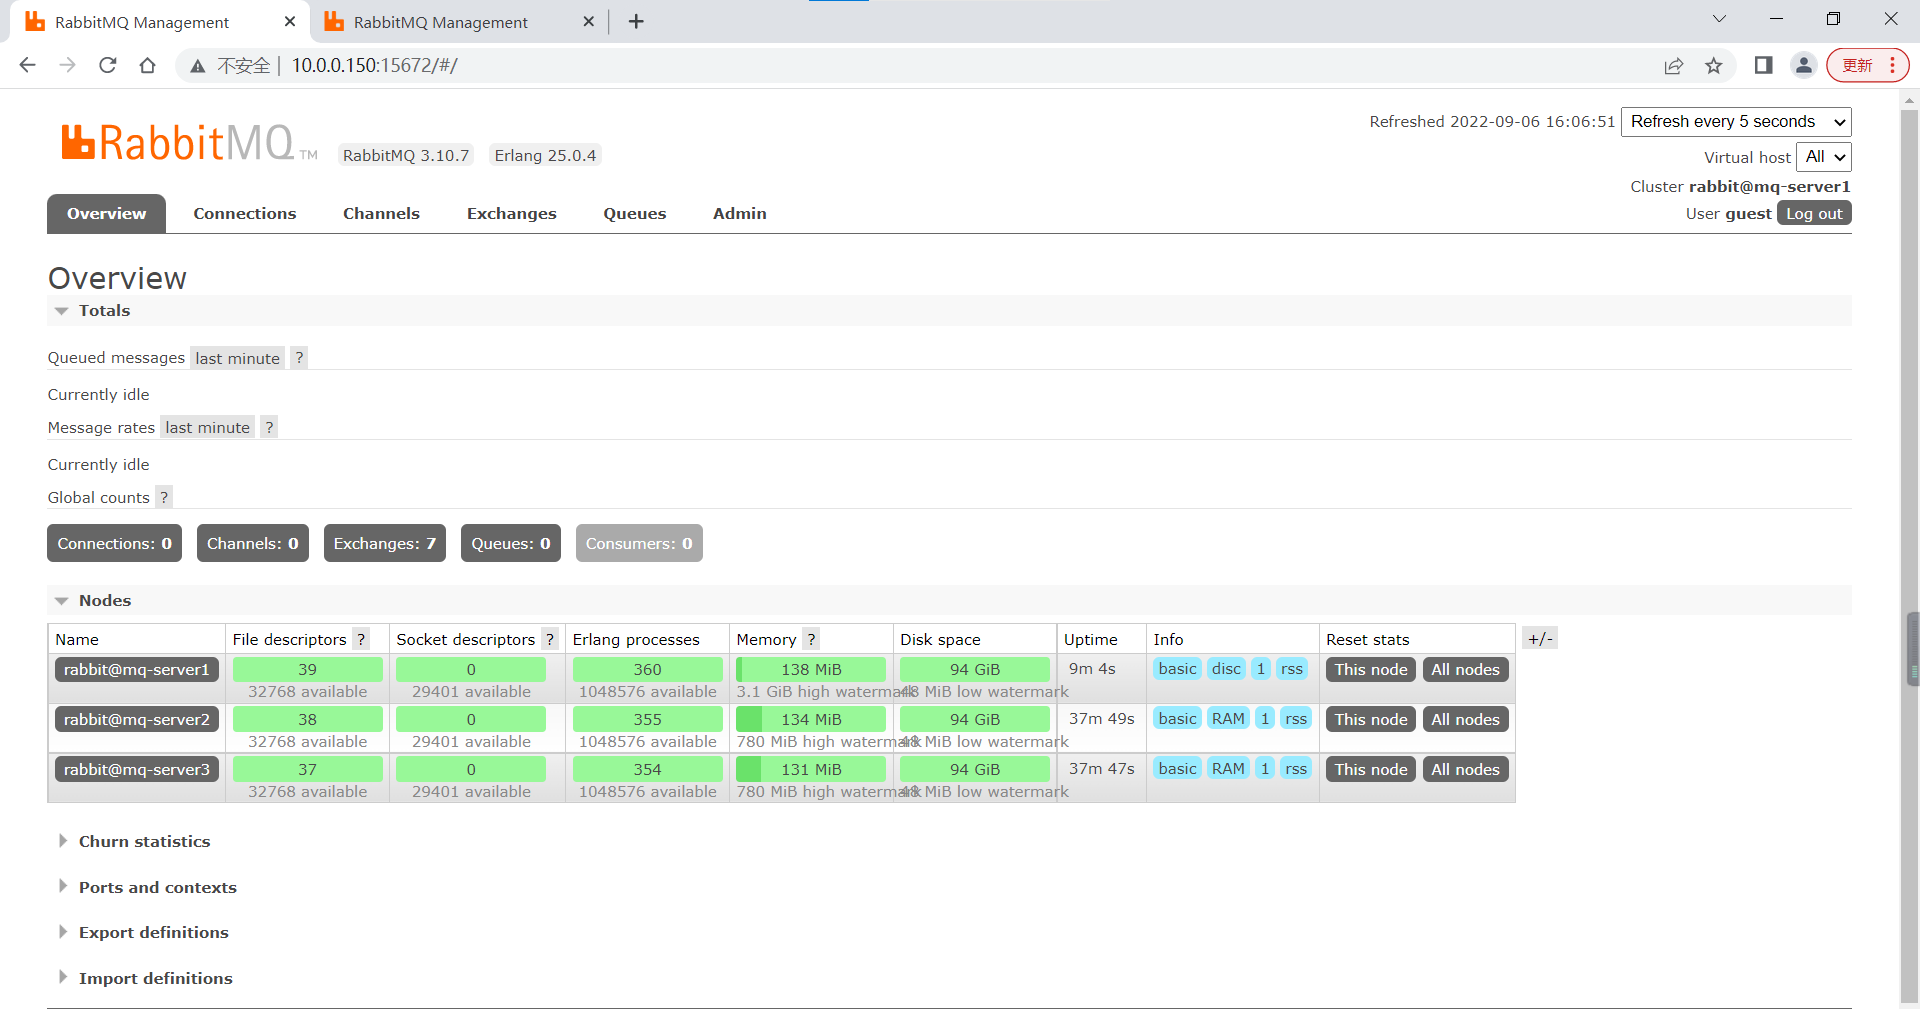Expand Ports and contexts section
The image size is (1920, 1009).
pos(147,888)
